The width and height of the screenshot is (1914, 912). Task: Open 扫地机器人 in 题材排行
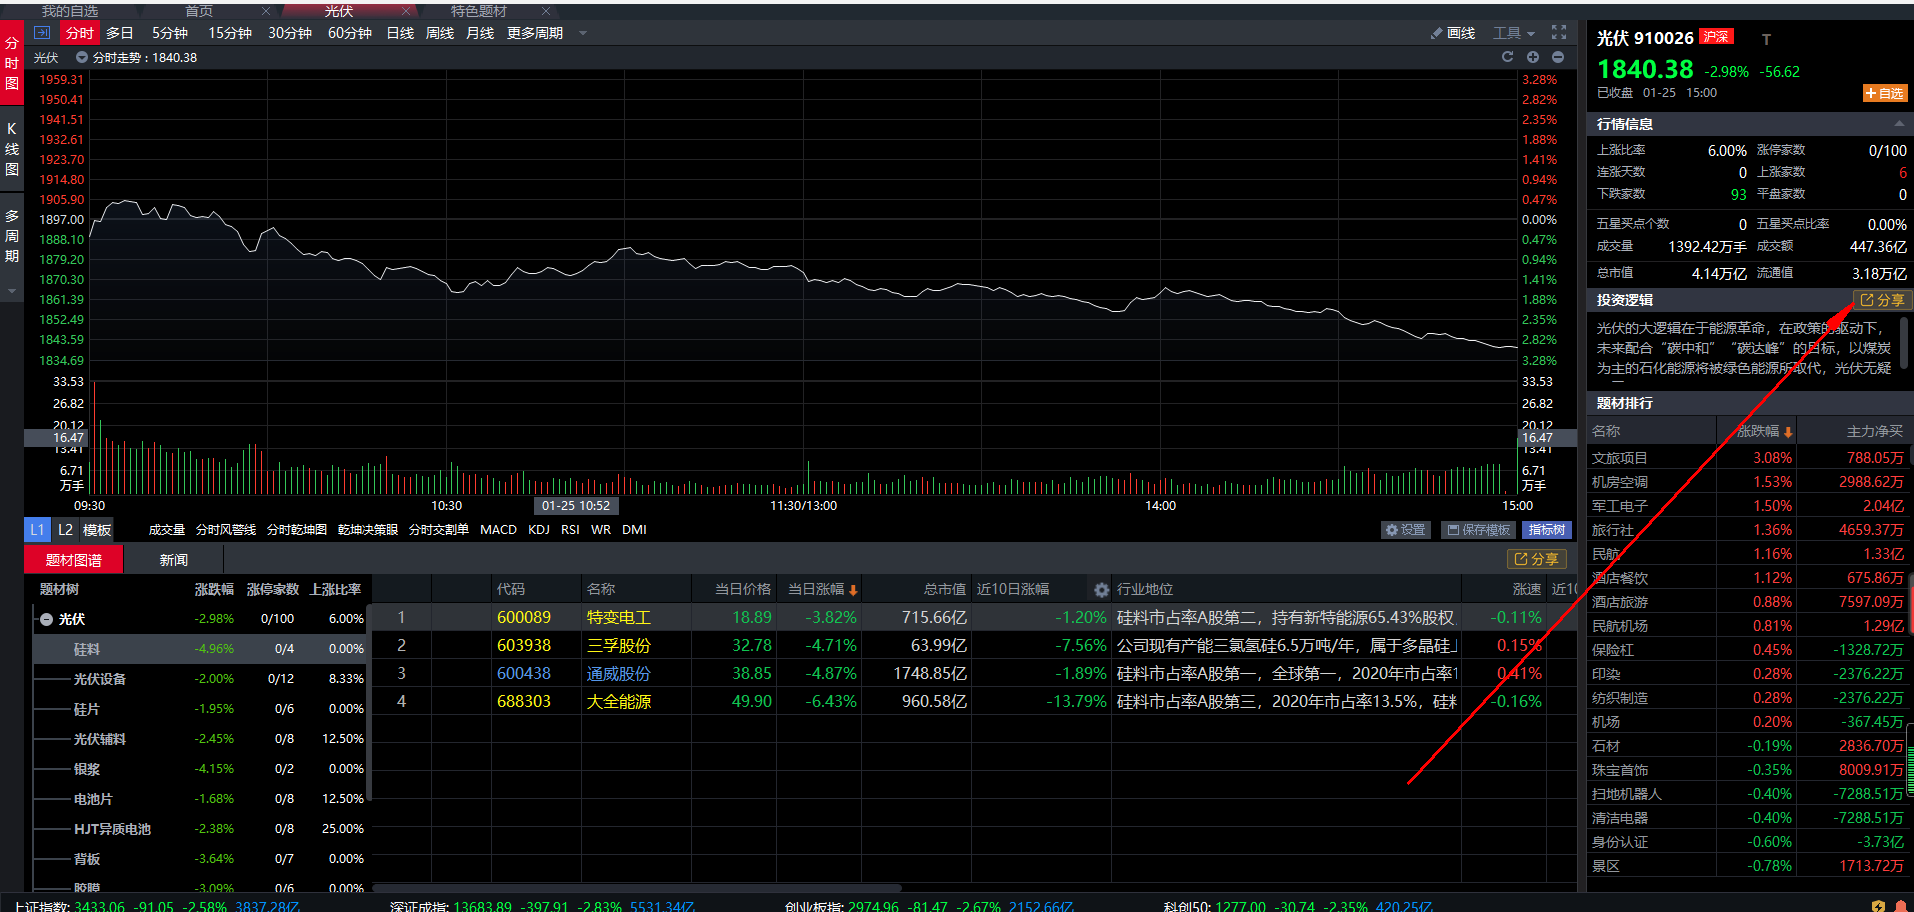coord(1627,794)
